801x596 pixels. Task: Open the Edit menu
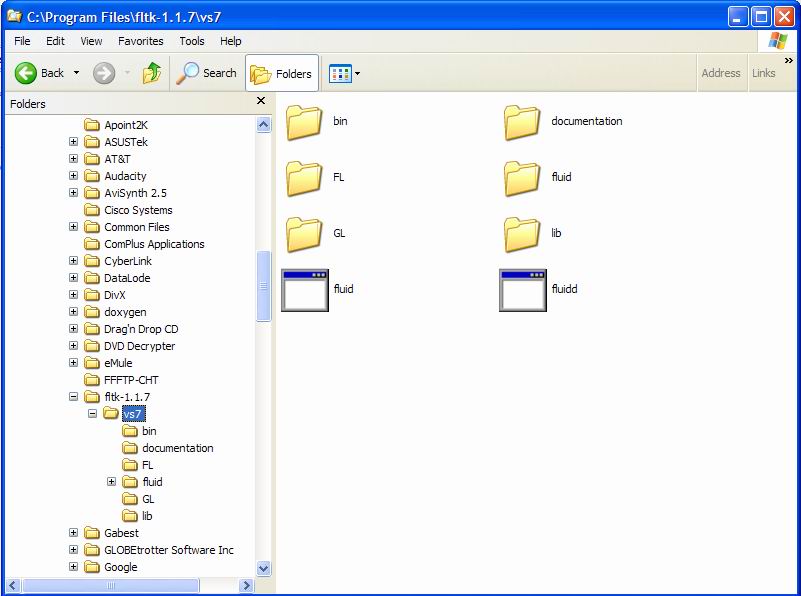[55, 41]
